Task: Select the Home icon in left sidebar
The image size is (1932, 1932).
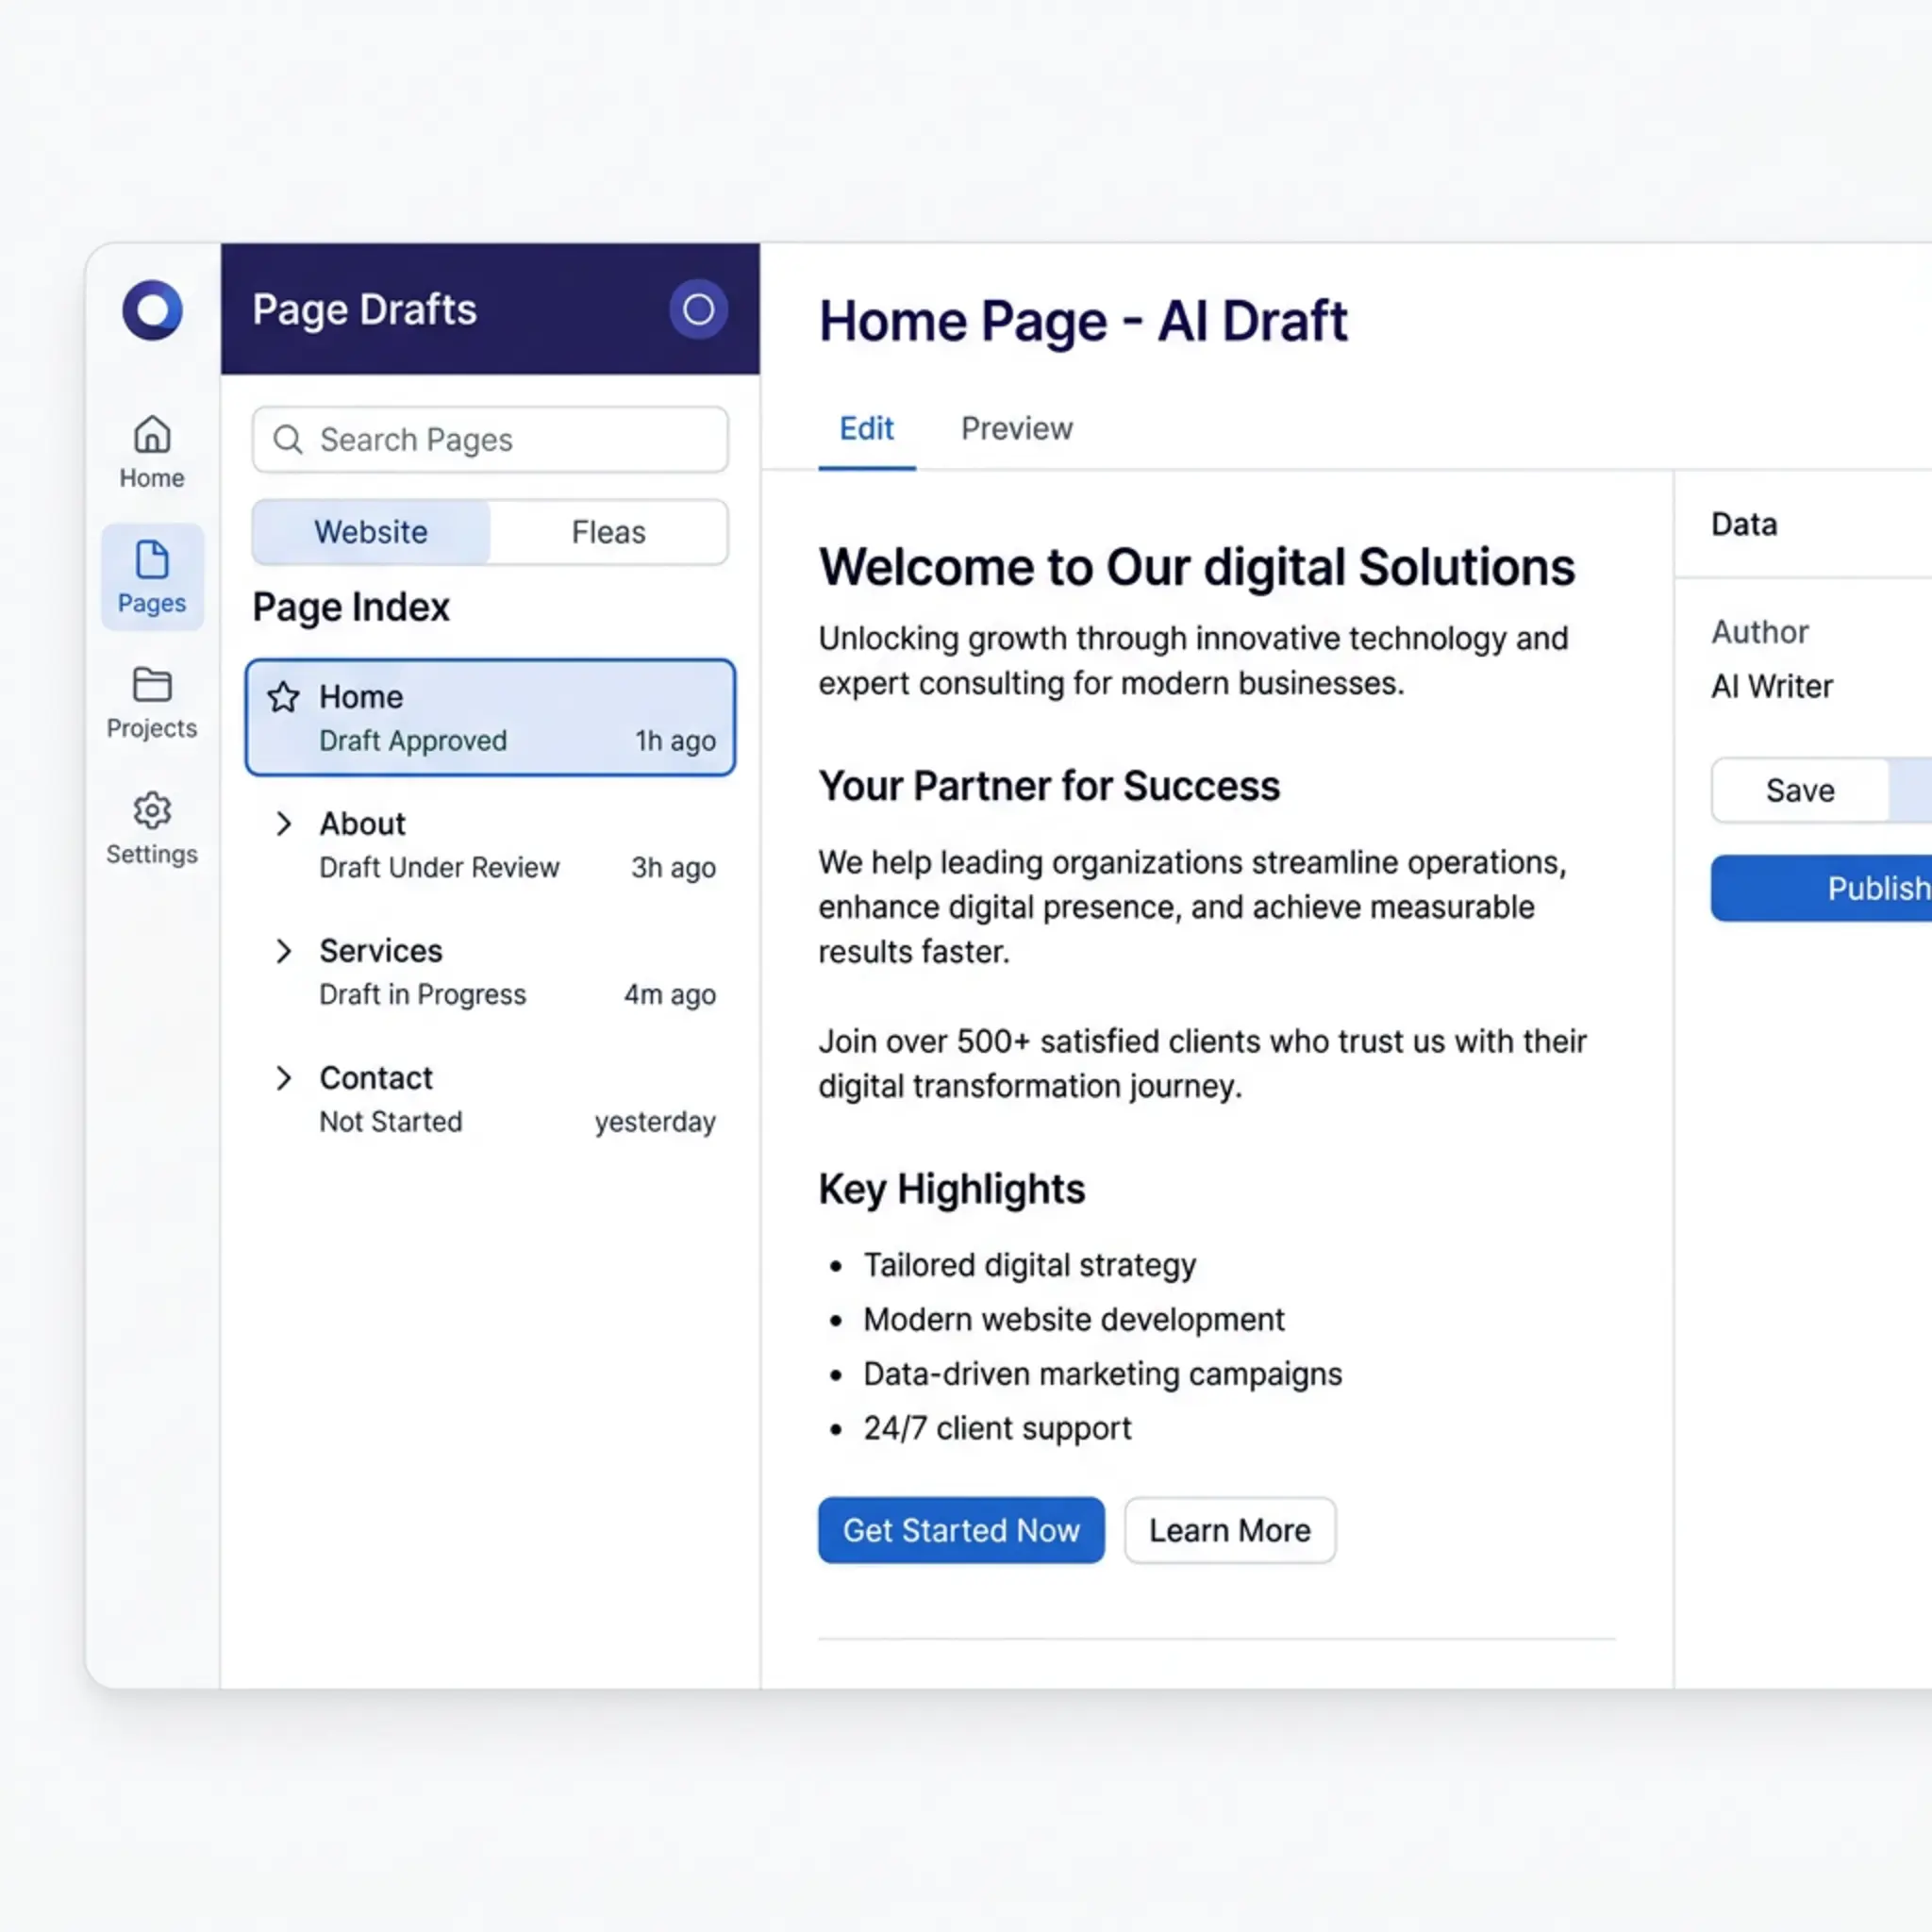Action: pos(151,435)
